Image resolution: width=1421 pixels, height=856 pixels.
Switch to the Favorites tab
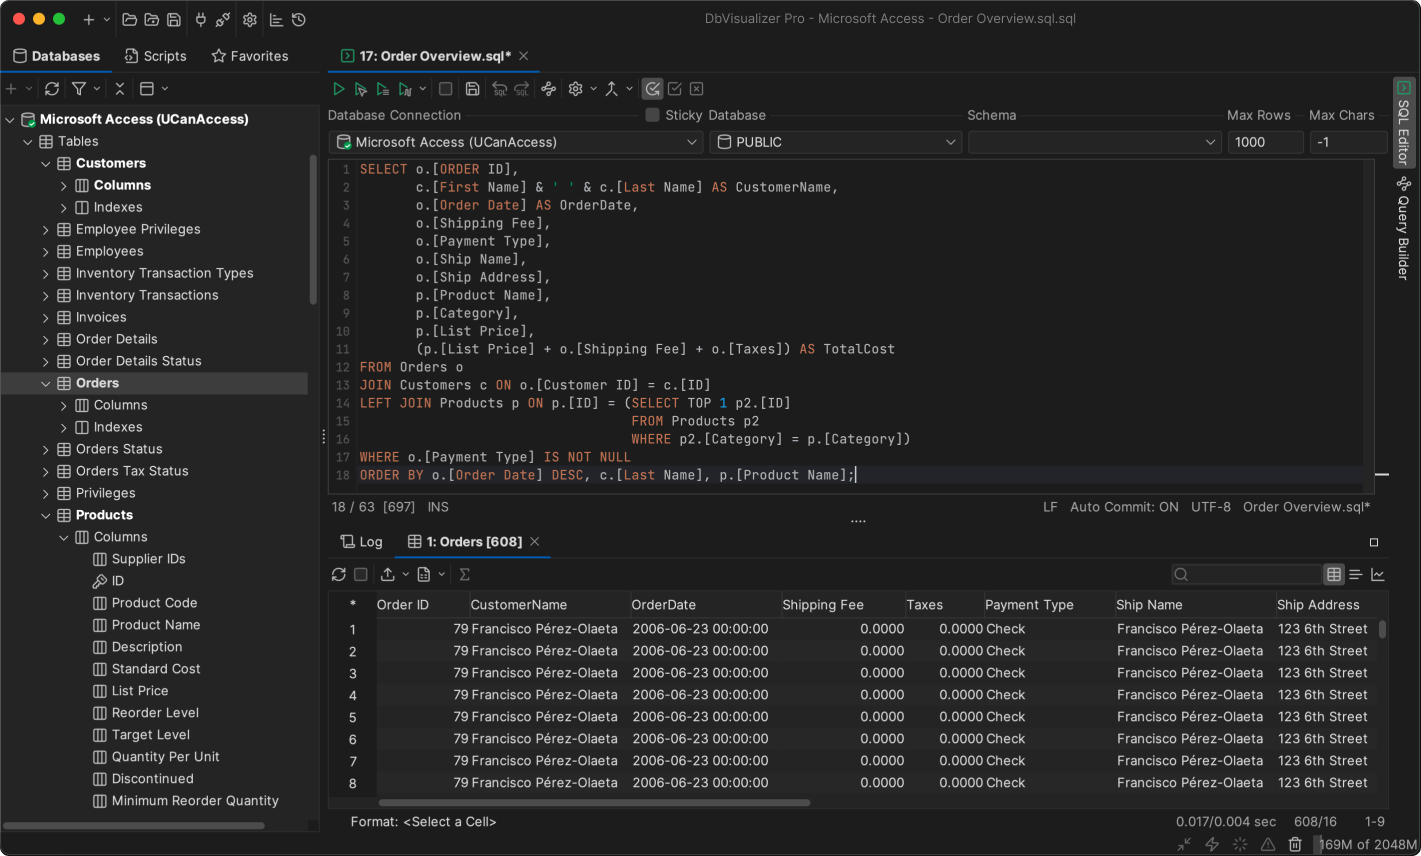click(249, 56)
